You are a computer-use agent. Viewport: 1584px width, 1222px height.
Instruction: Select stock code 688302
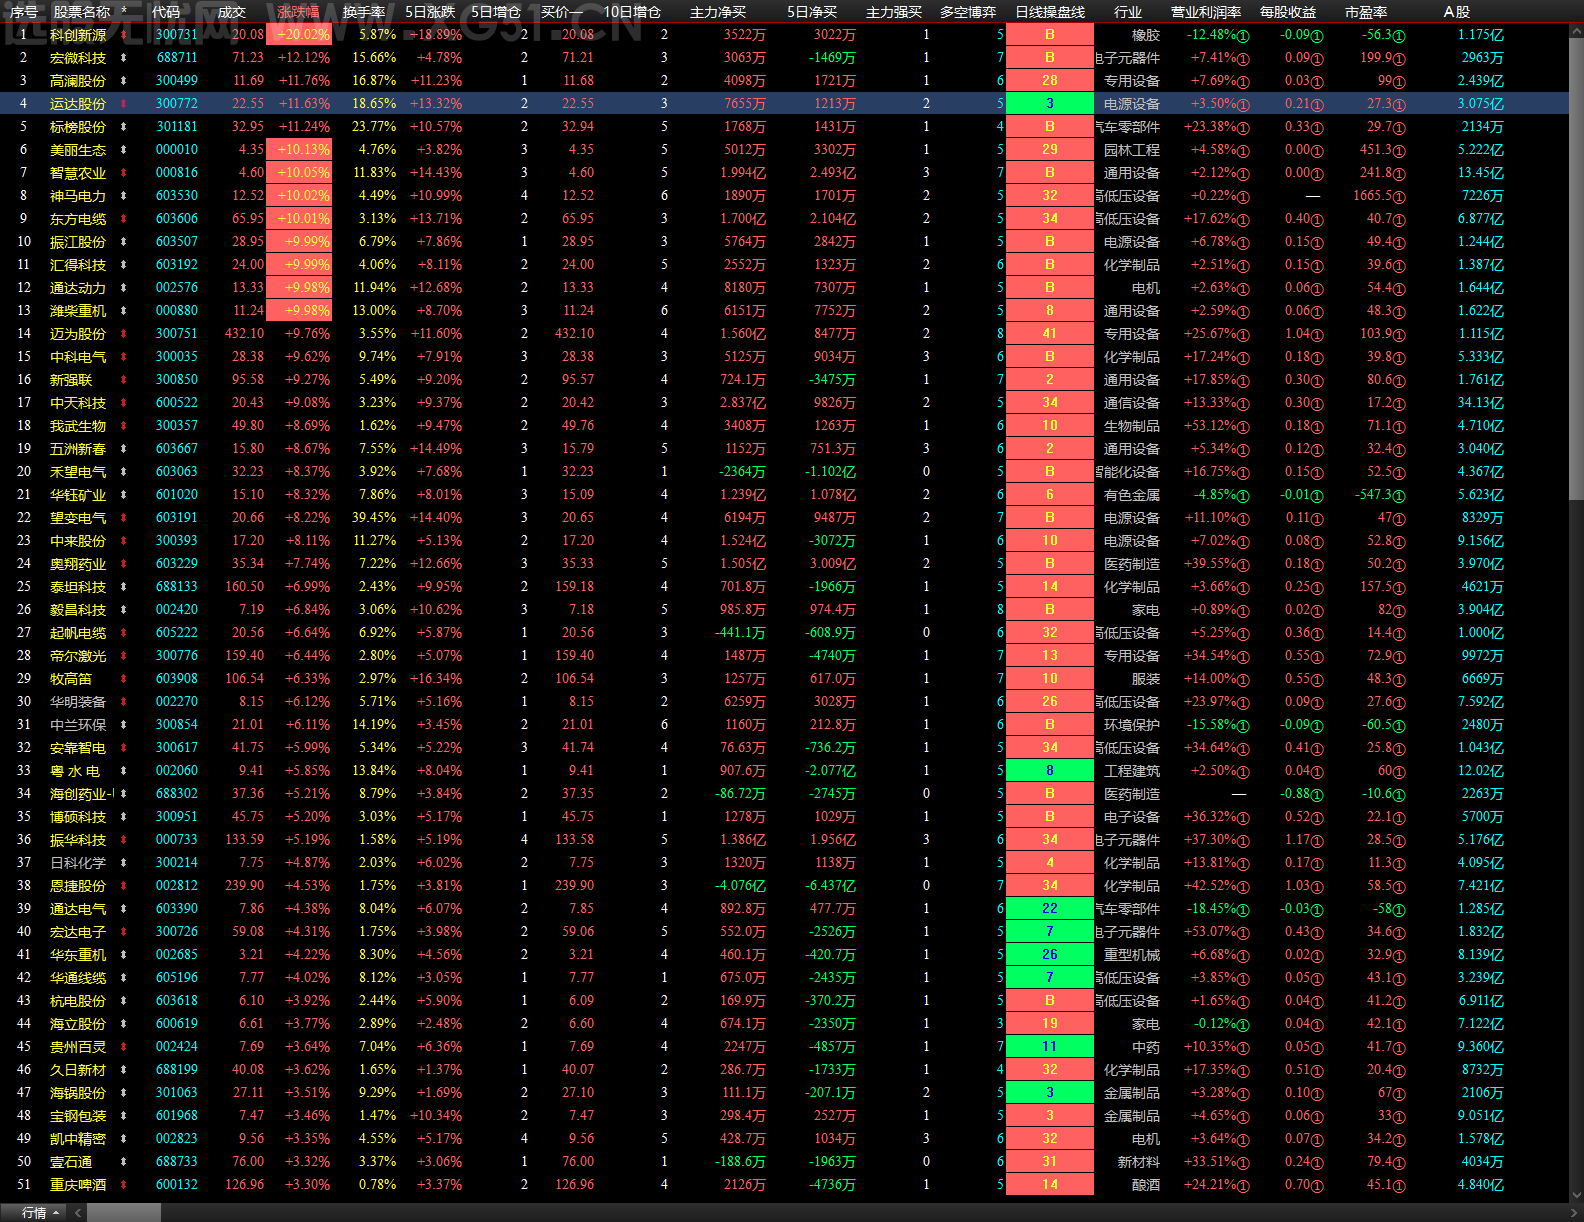(x=177, y=794)
